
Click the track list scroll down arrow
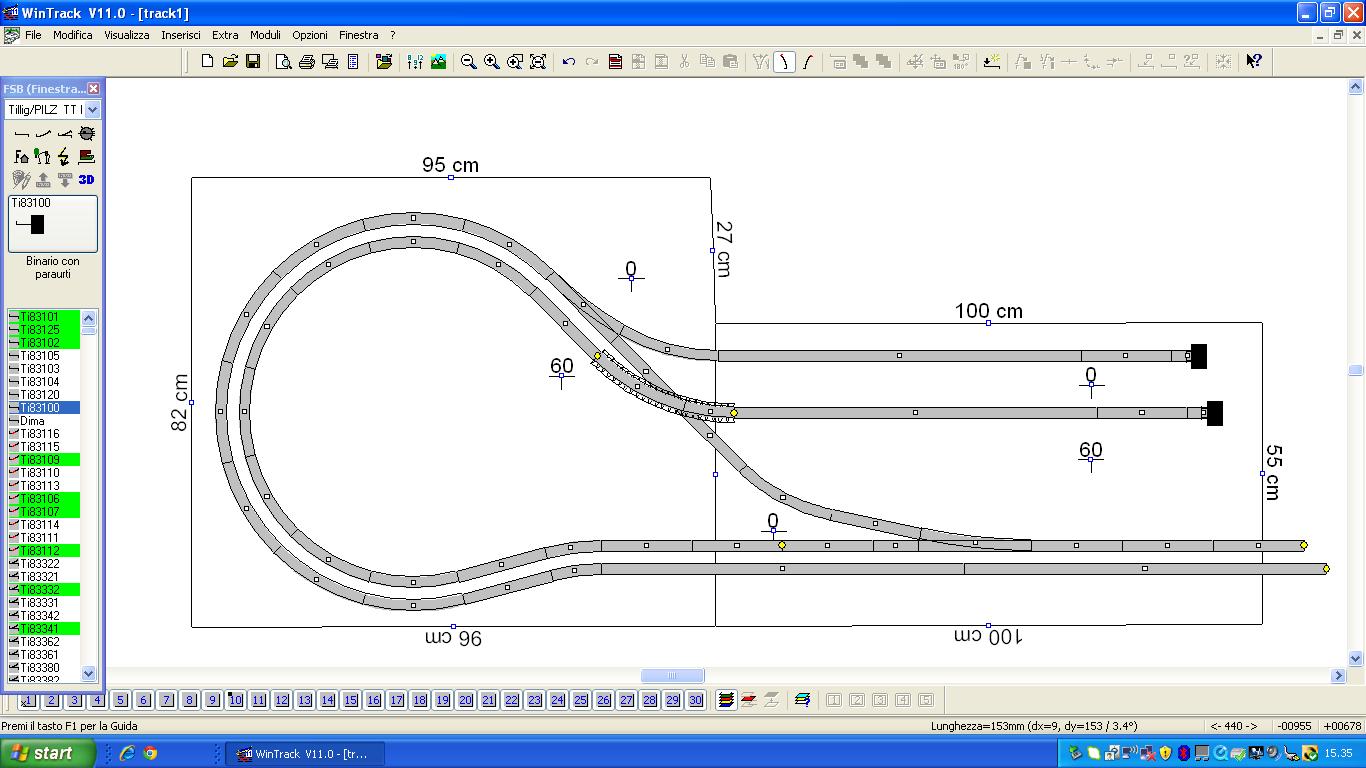pos(88,673)
